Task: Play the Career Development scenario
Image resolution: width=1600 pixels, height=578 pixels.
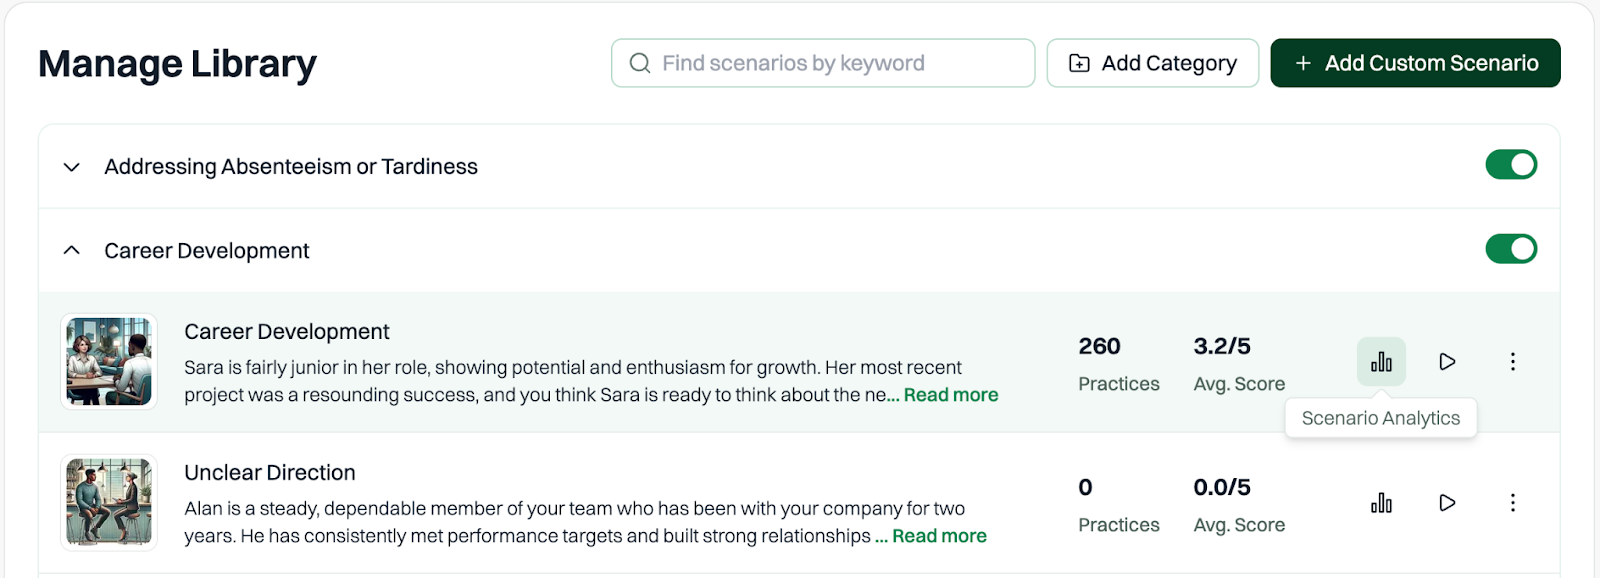Action: point(1447,362)
